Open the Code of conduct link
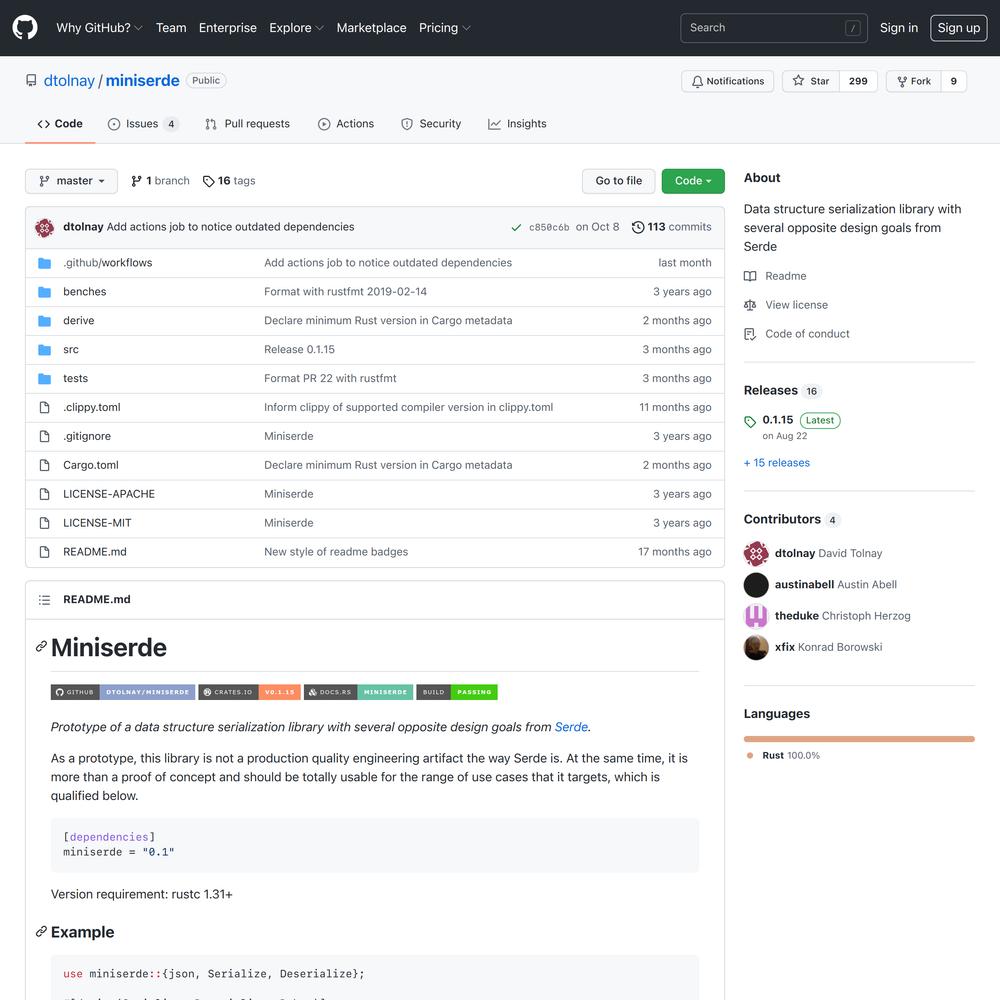Viewport: 1000px width, 1000px height. (797, 334)
